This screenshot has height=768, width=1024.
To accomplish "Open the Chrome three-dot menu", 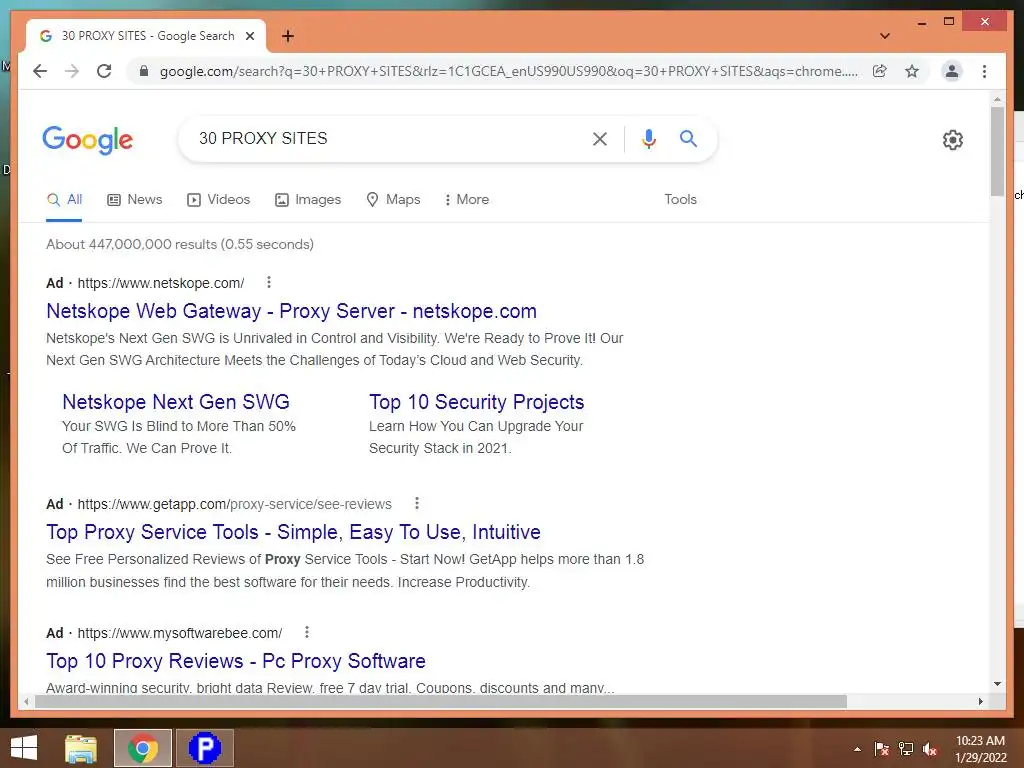I will coord(984,71).
